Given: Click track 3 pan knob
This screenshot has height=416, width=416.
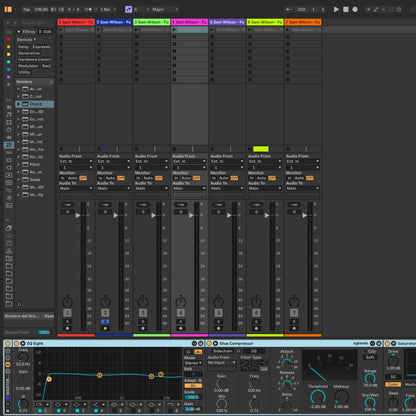Looking at the screenshot, I should [x=143, y=302].
